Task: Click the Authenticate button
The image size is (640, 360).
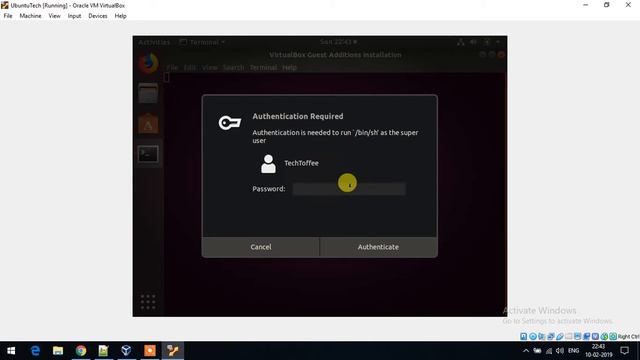Action: pos(378,247)
